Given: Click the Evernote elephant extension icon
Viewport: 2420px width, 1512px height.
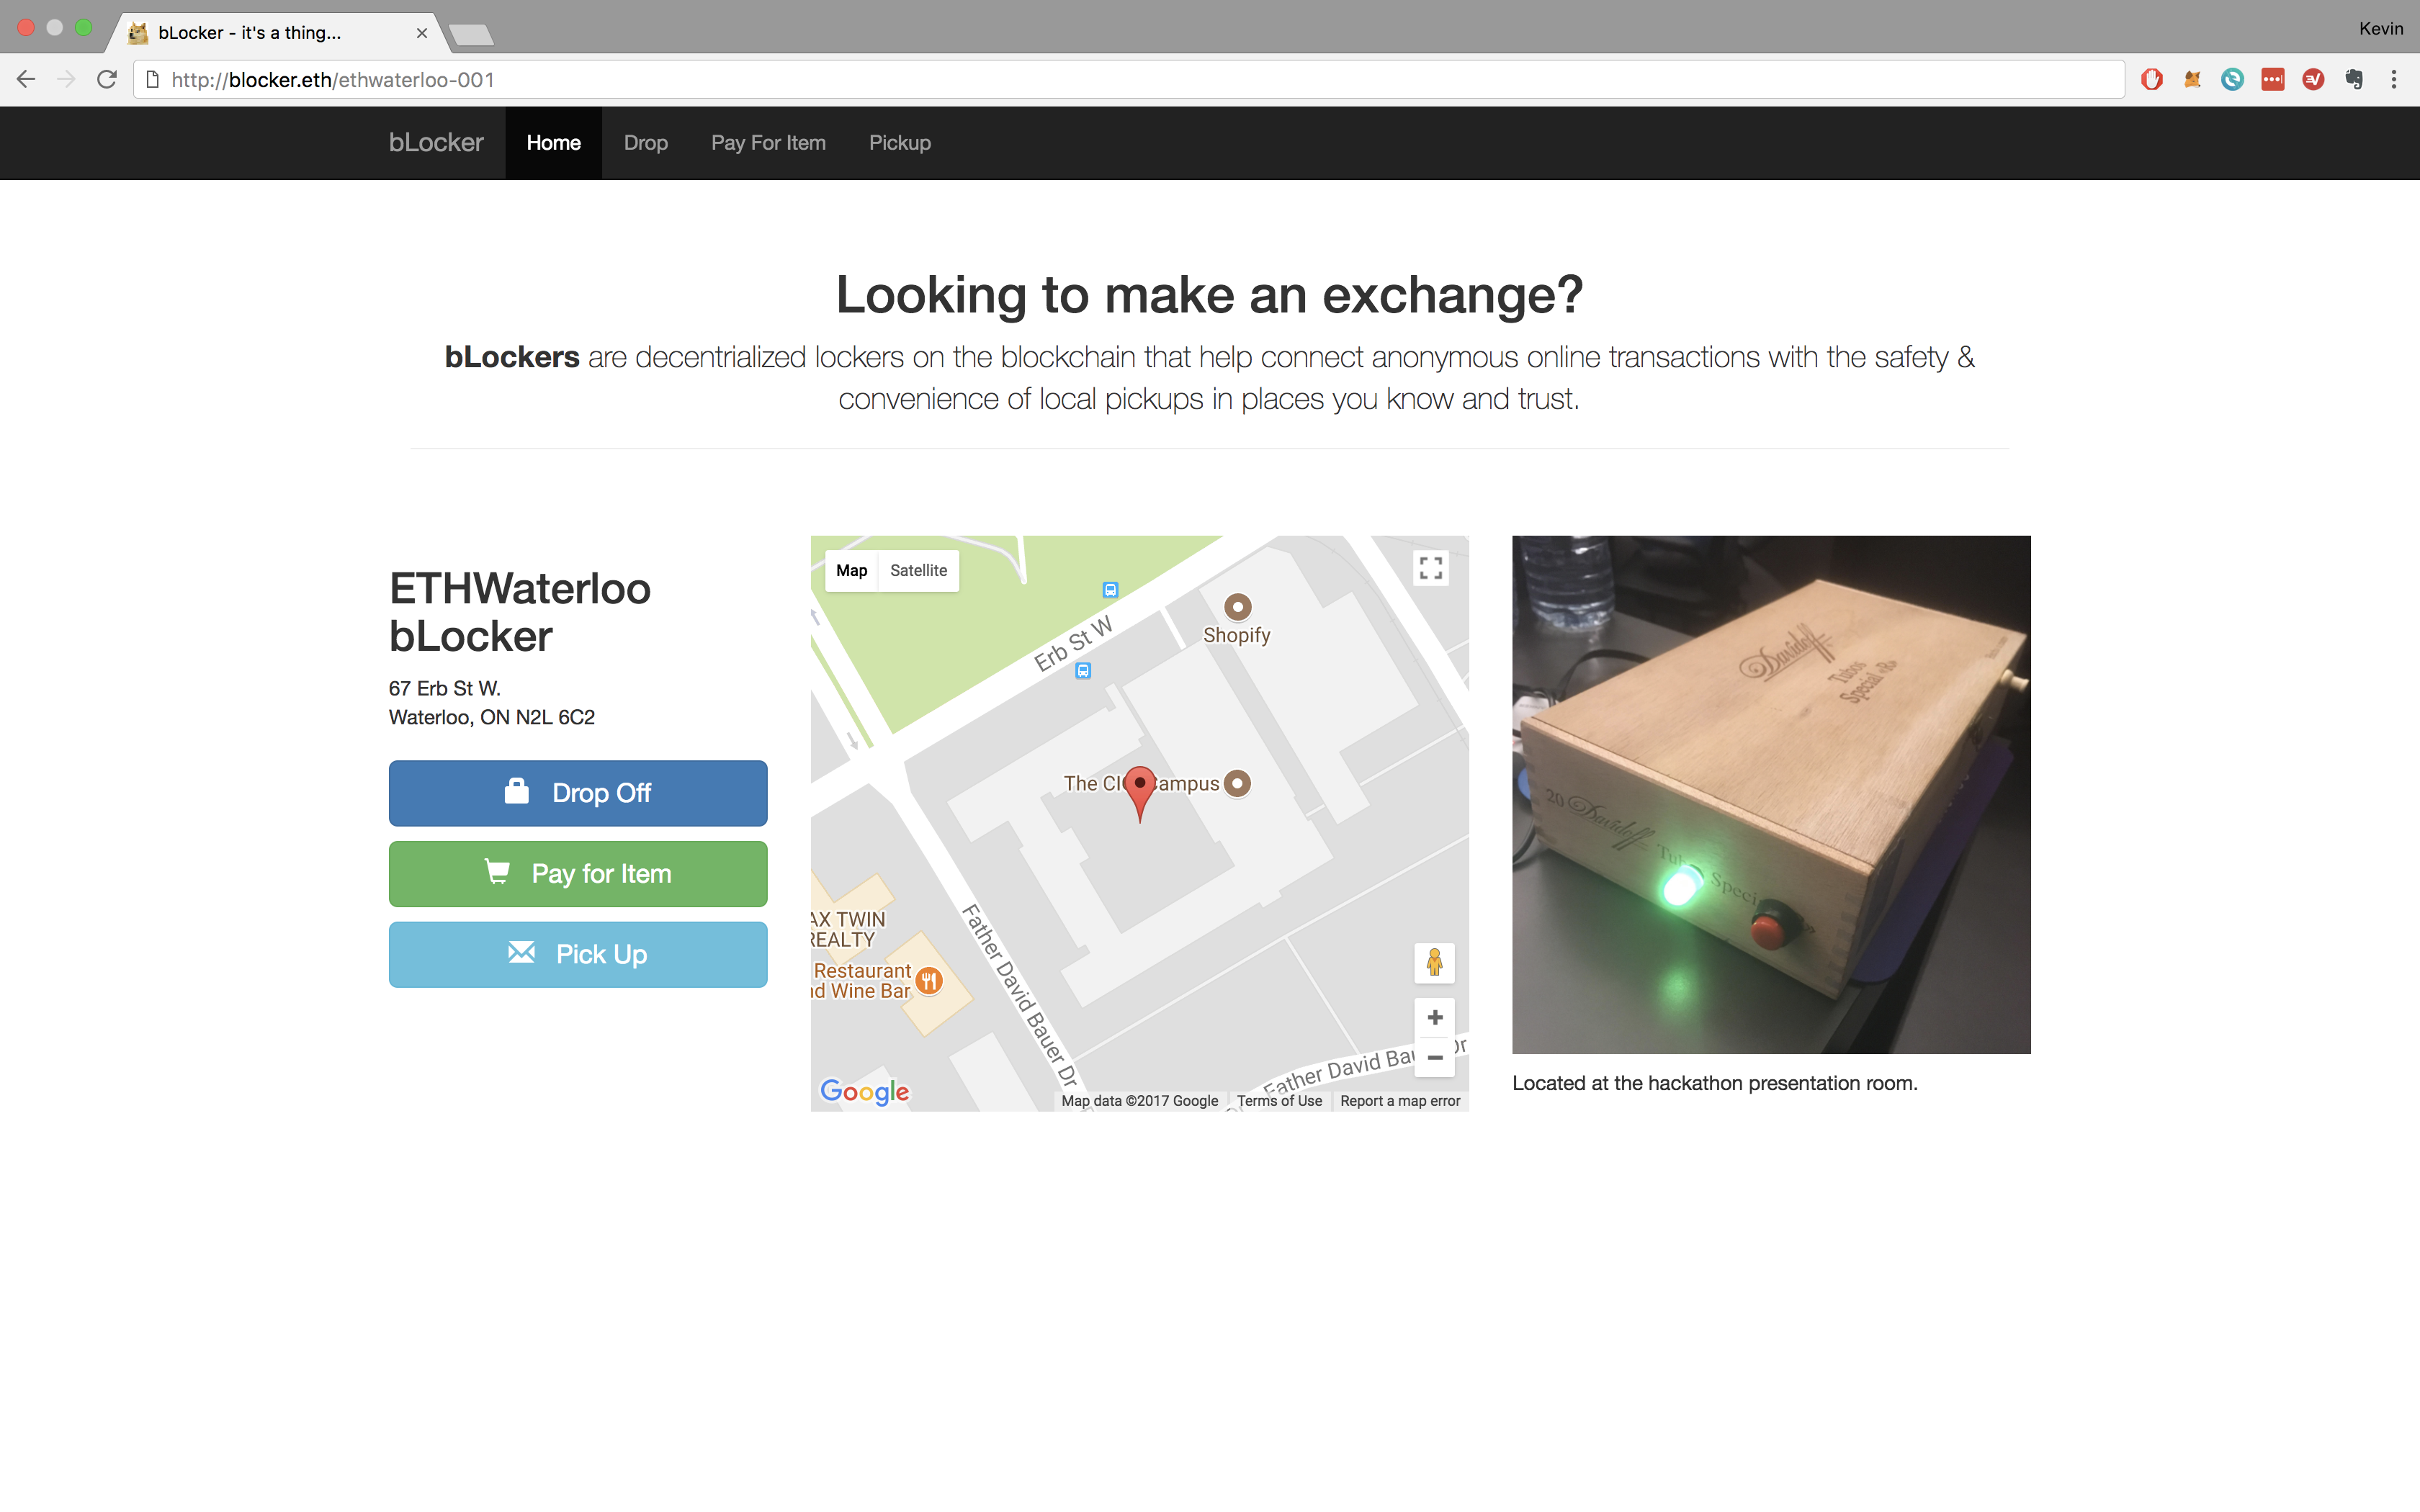Looking at the screenshot, I should 2354,80.
